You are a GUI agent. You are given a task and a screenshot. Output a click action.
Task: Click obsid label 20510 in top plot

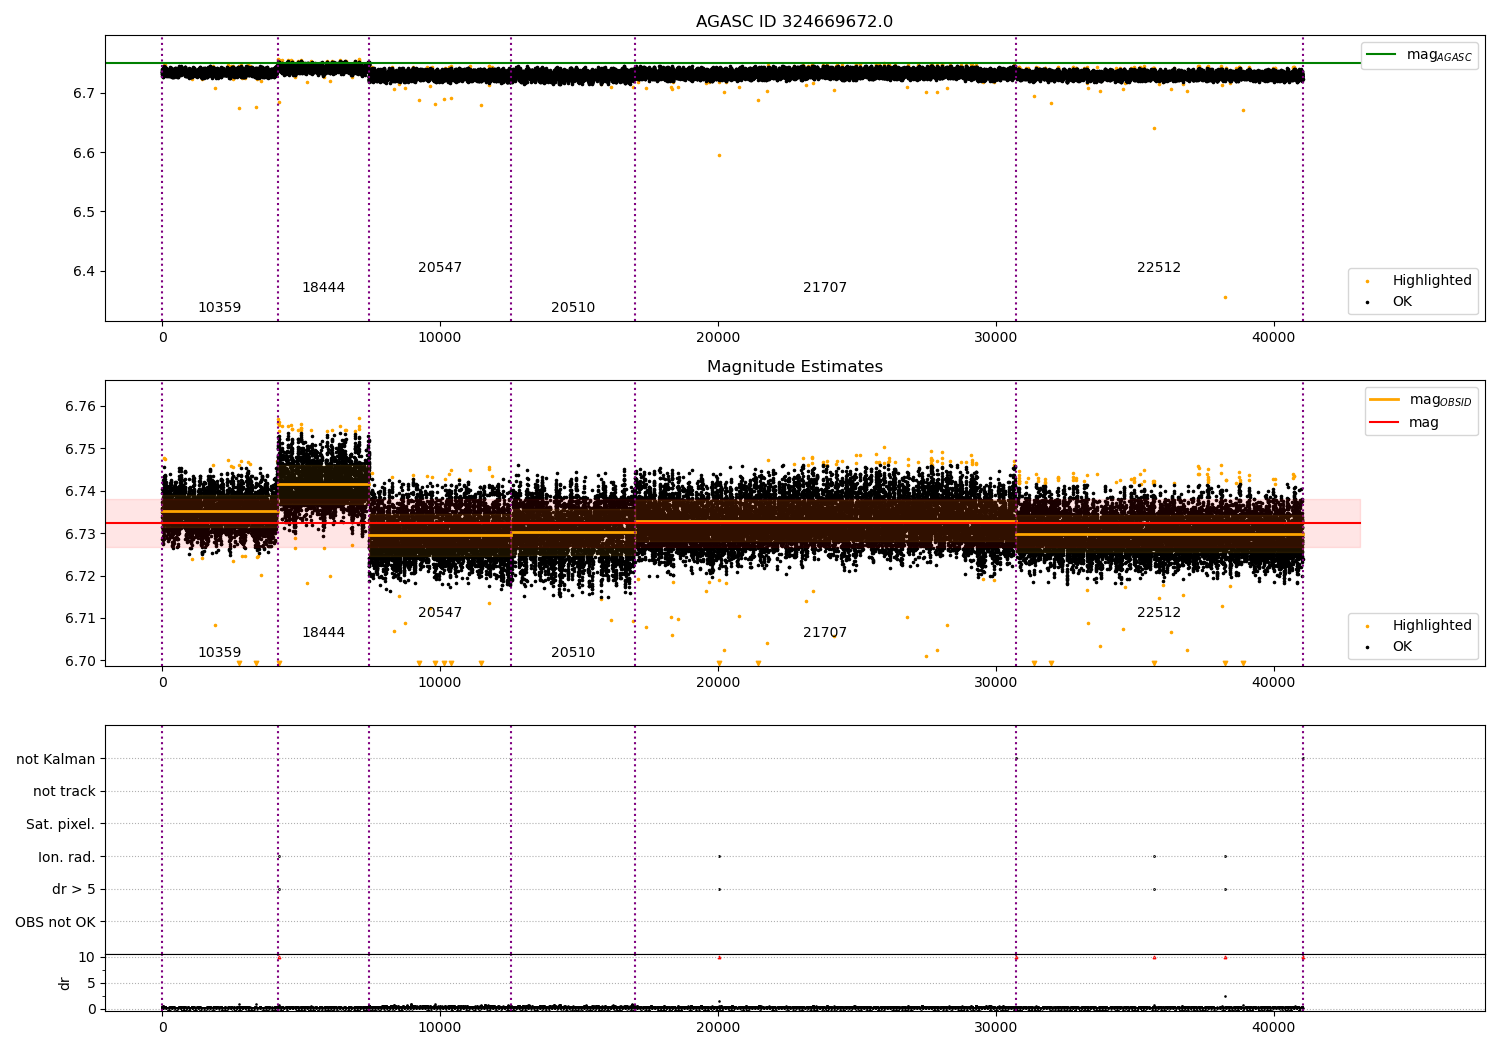click(x=573, y=308)
